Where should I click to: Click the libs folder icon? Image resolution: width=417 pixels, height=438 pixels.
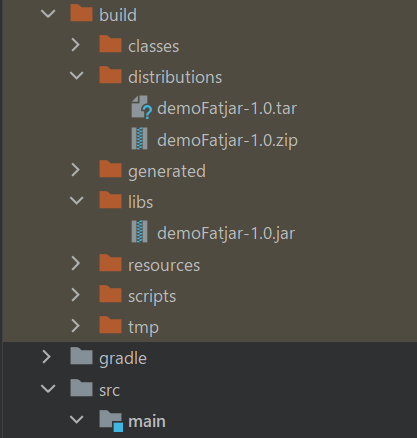(x=110, y=200)
